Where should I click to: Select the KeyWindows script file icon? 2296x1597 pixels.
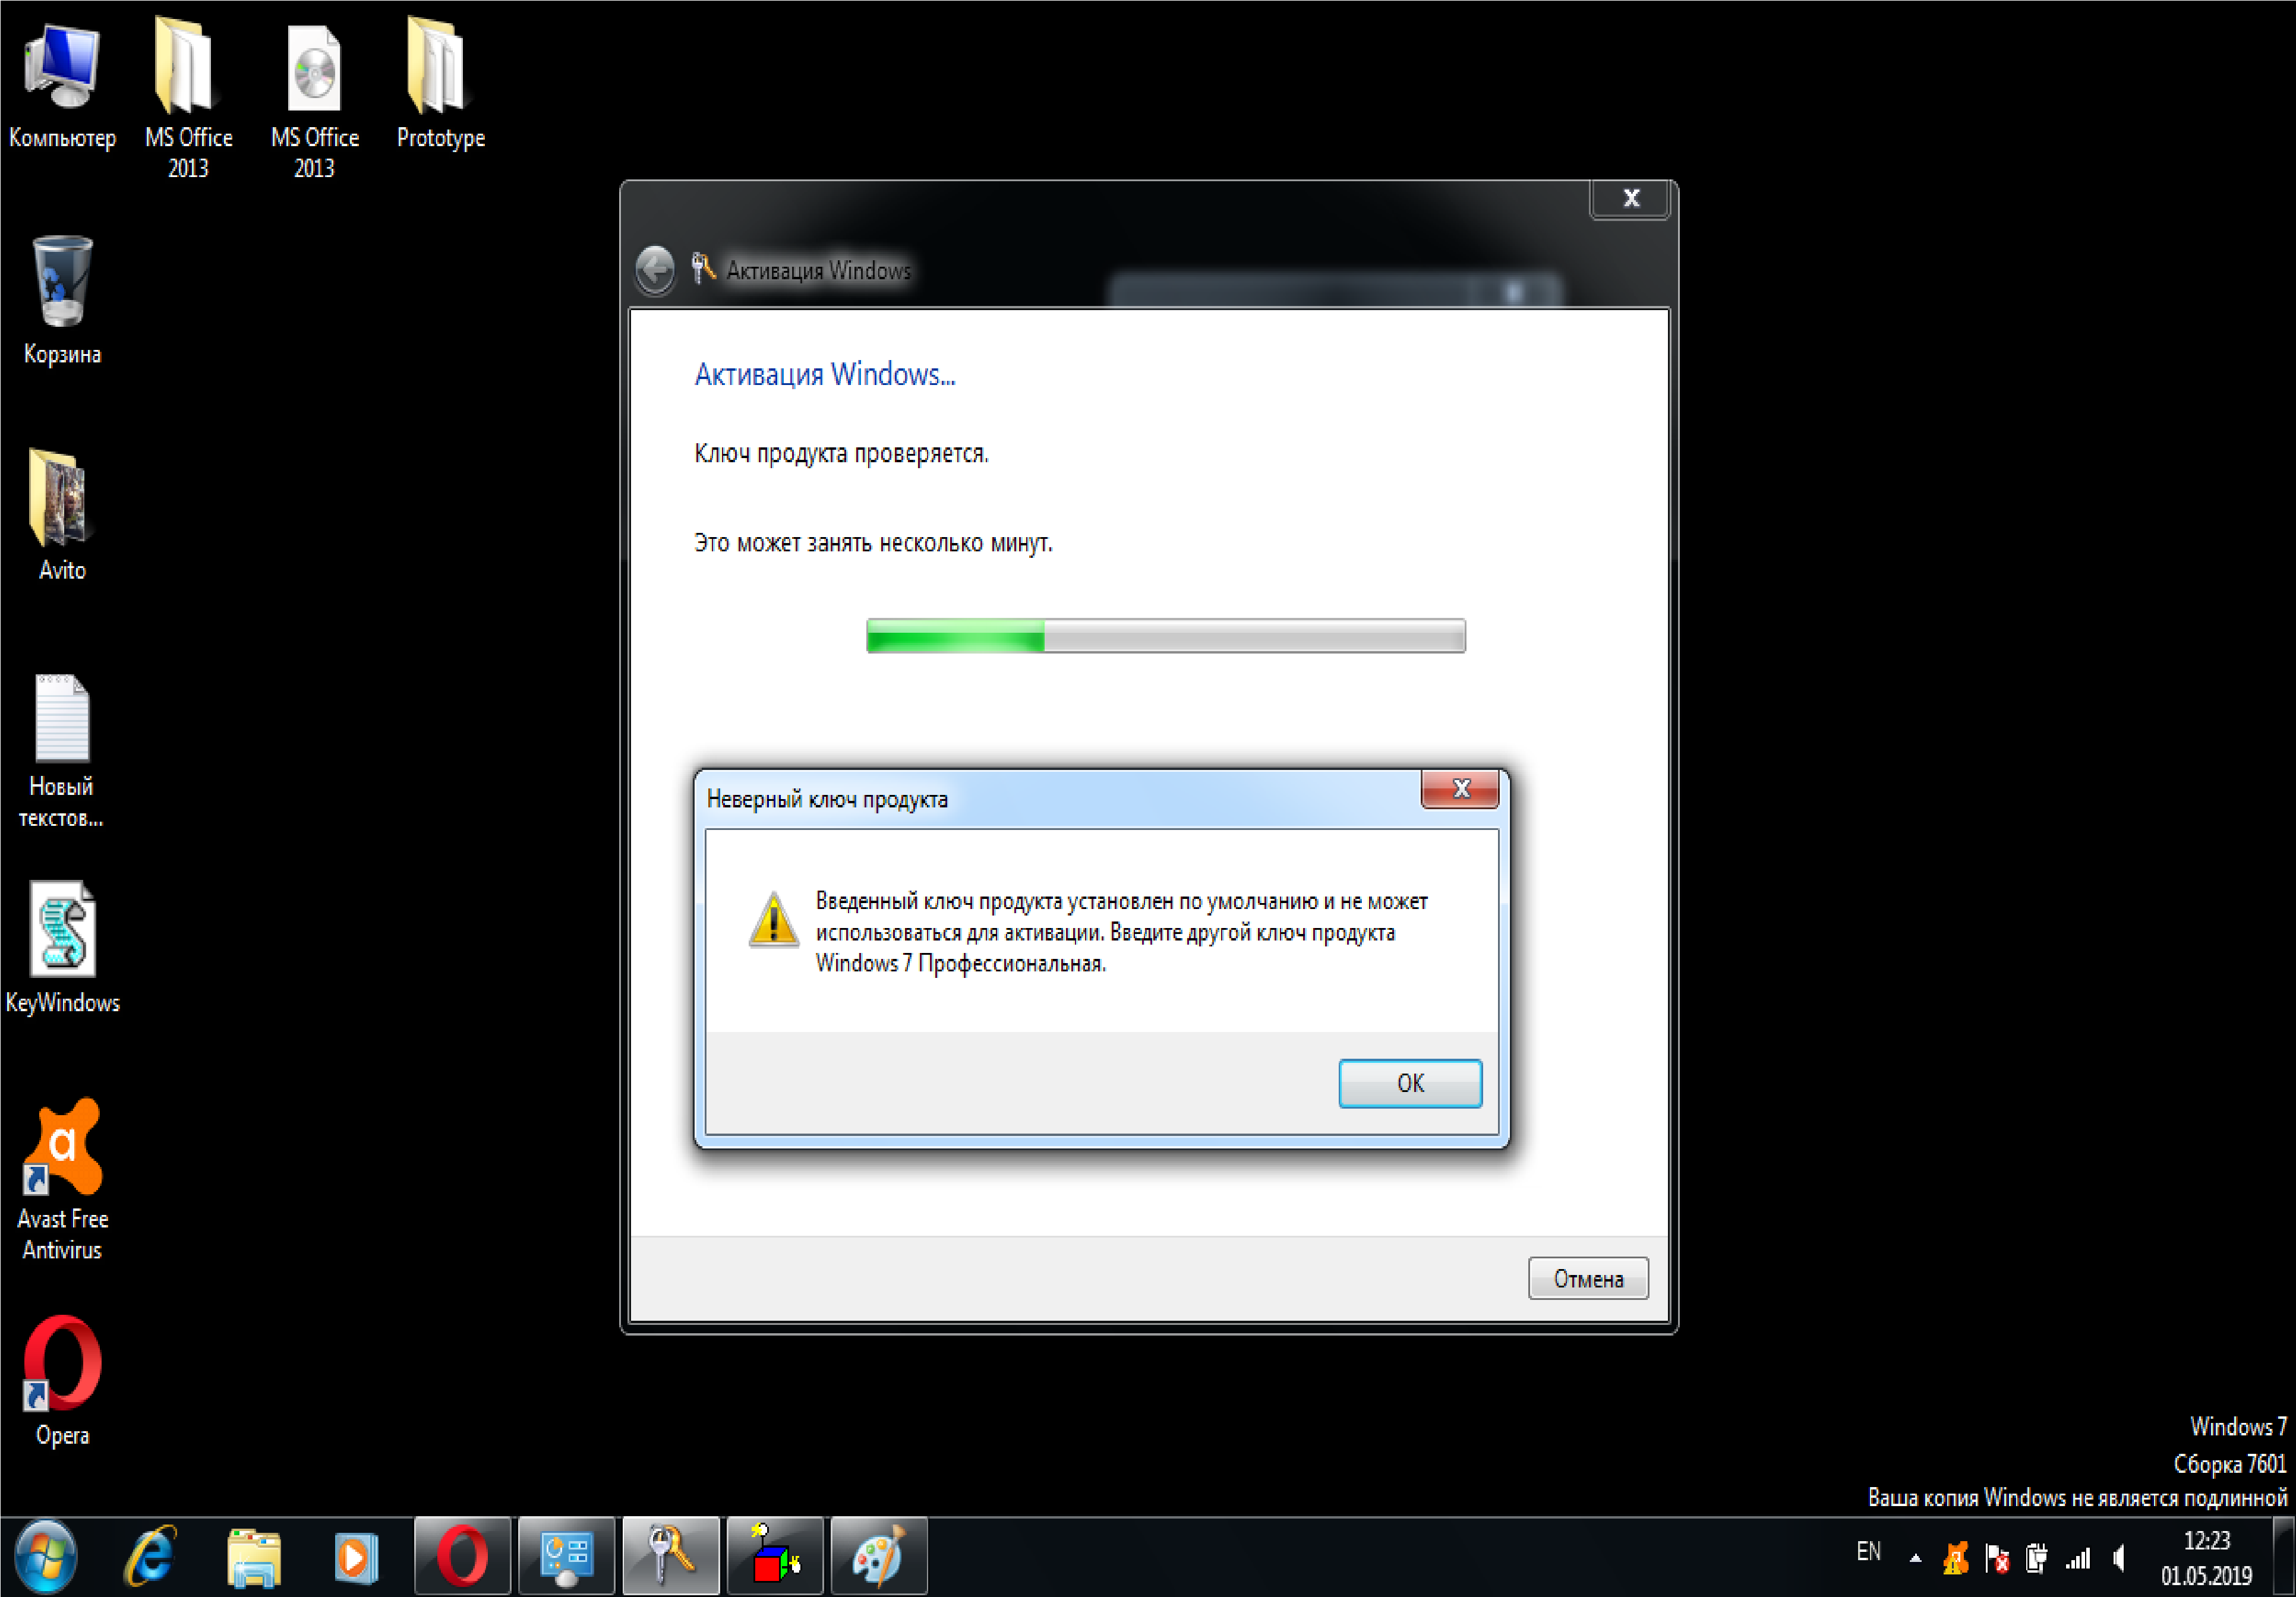click(62, 948)
